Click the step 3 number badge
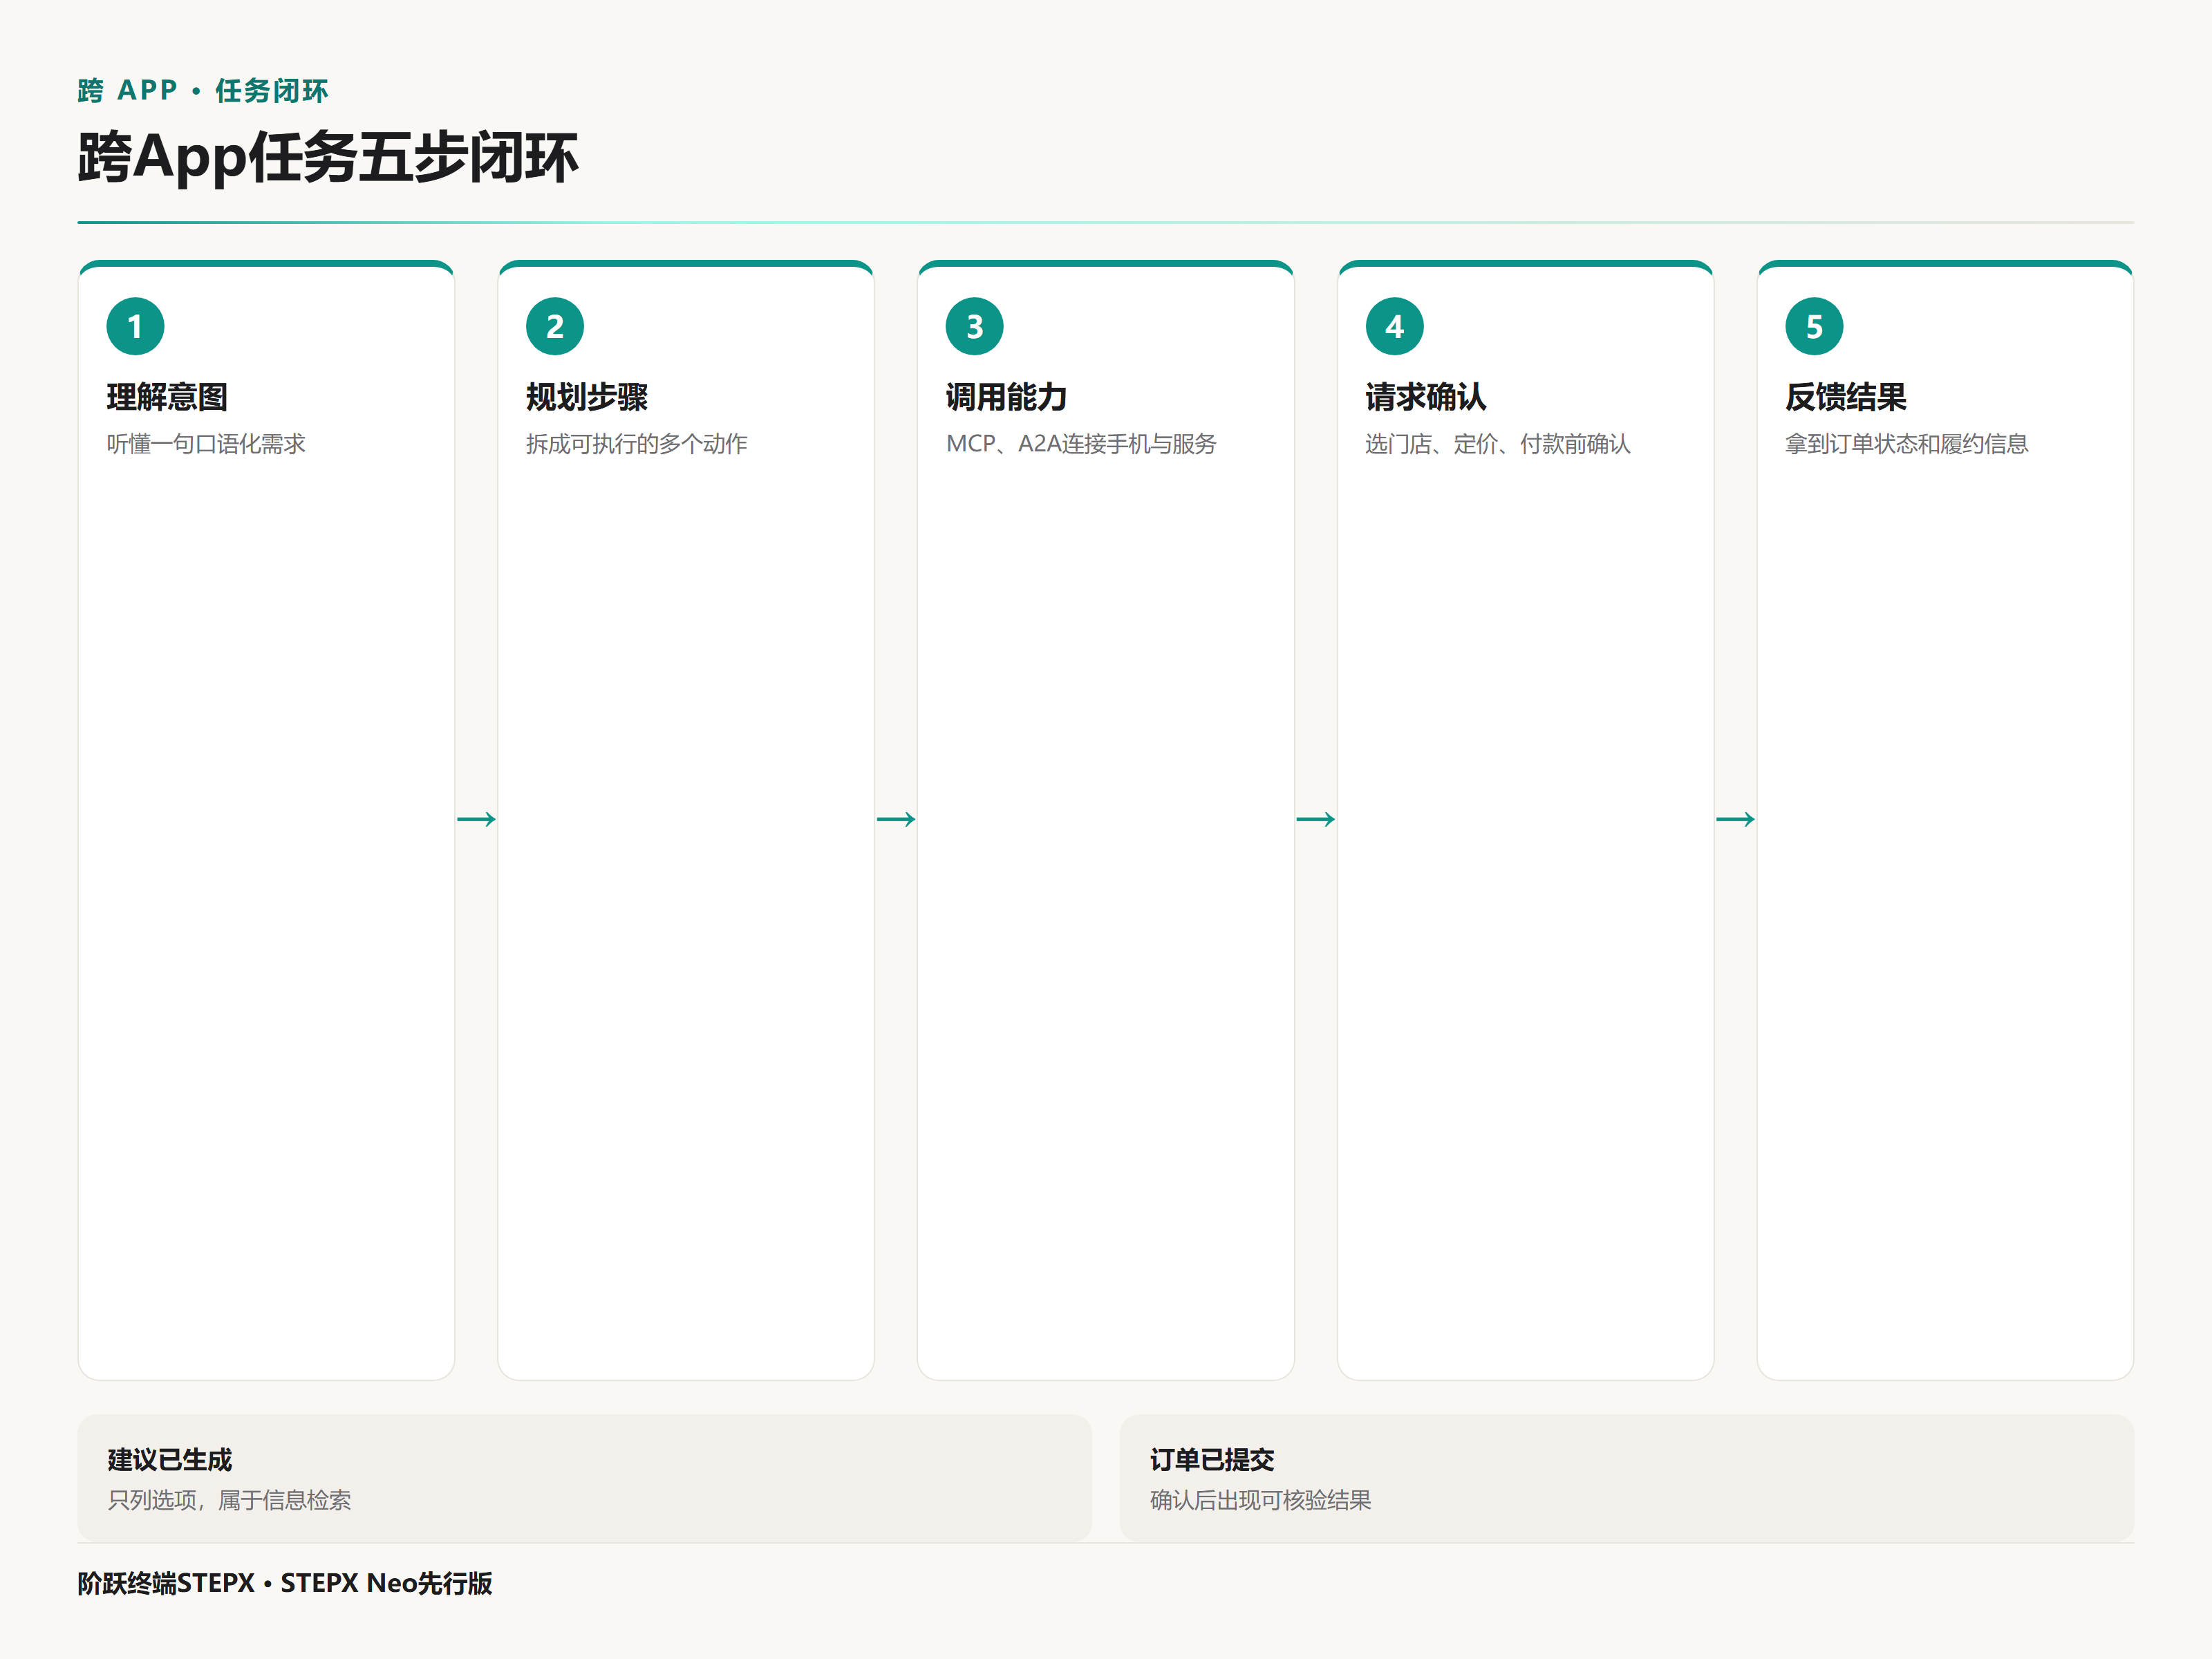The width and height of the screenshot is (2212, 1659). 975,326
